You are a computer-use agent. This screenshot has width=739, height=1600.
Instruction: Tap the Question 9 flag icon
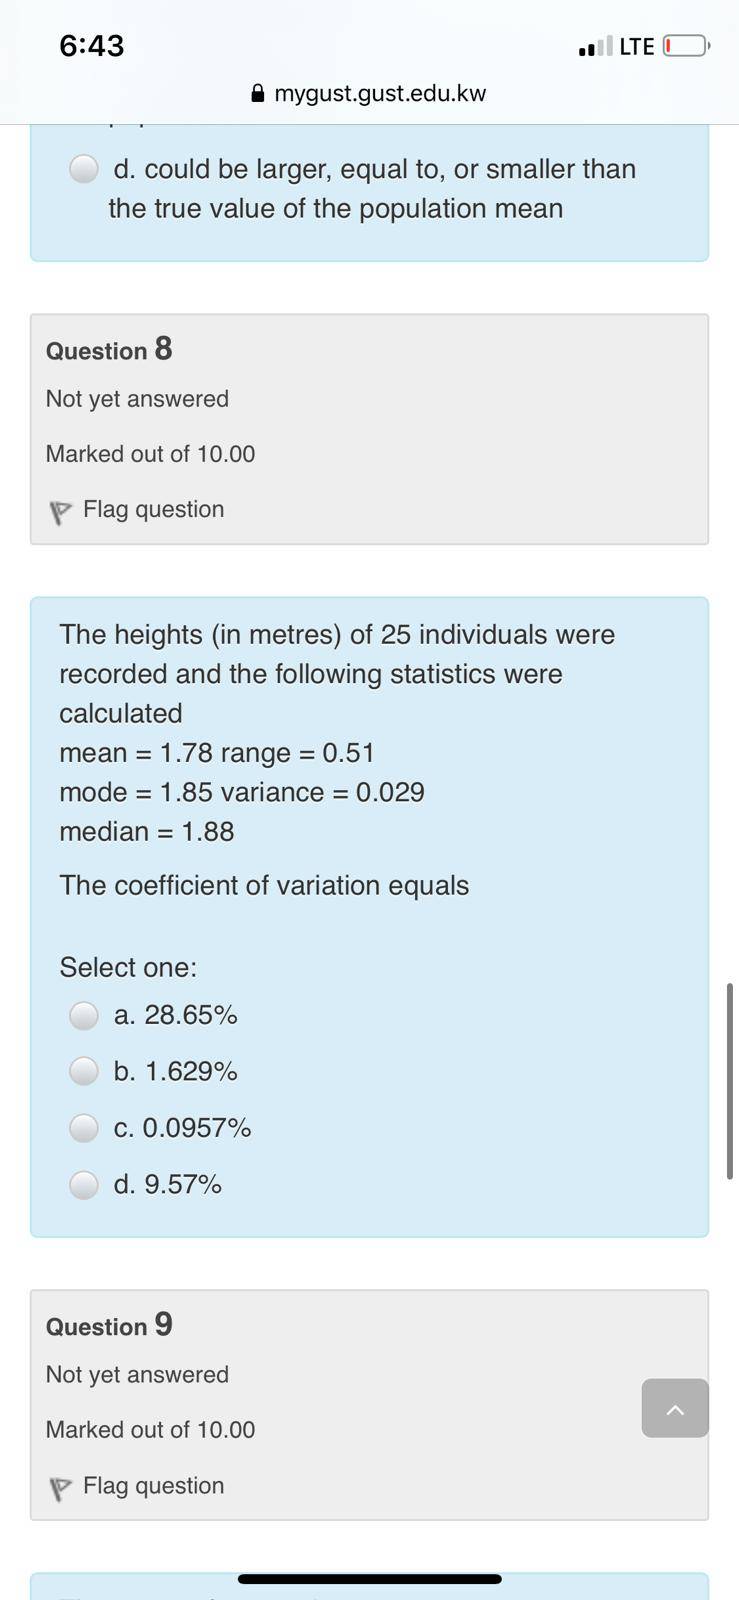click(x=60, y=1488)
